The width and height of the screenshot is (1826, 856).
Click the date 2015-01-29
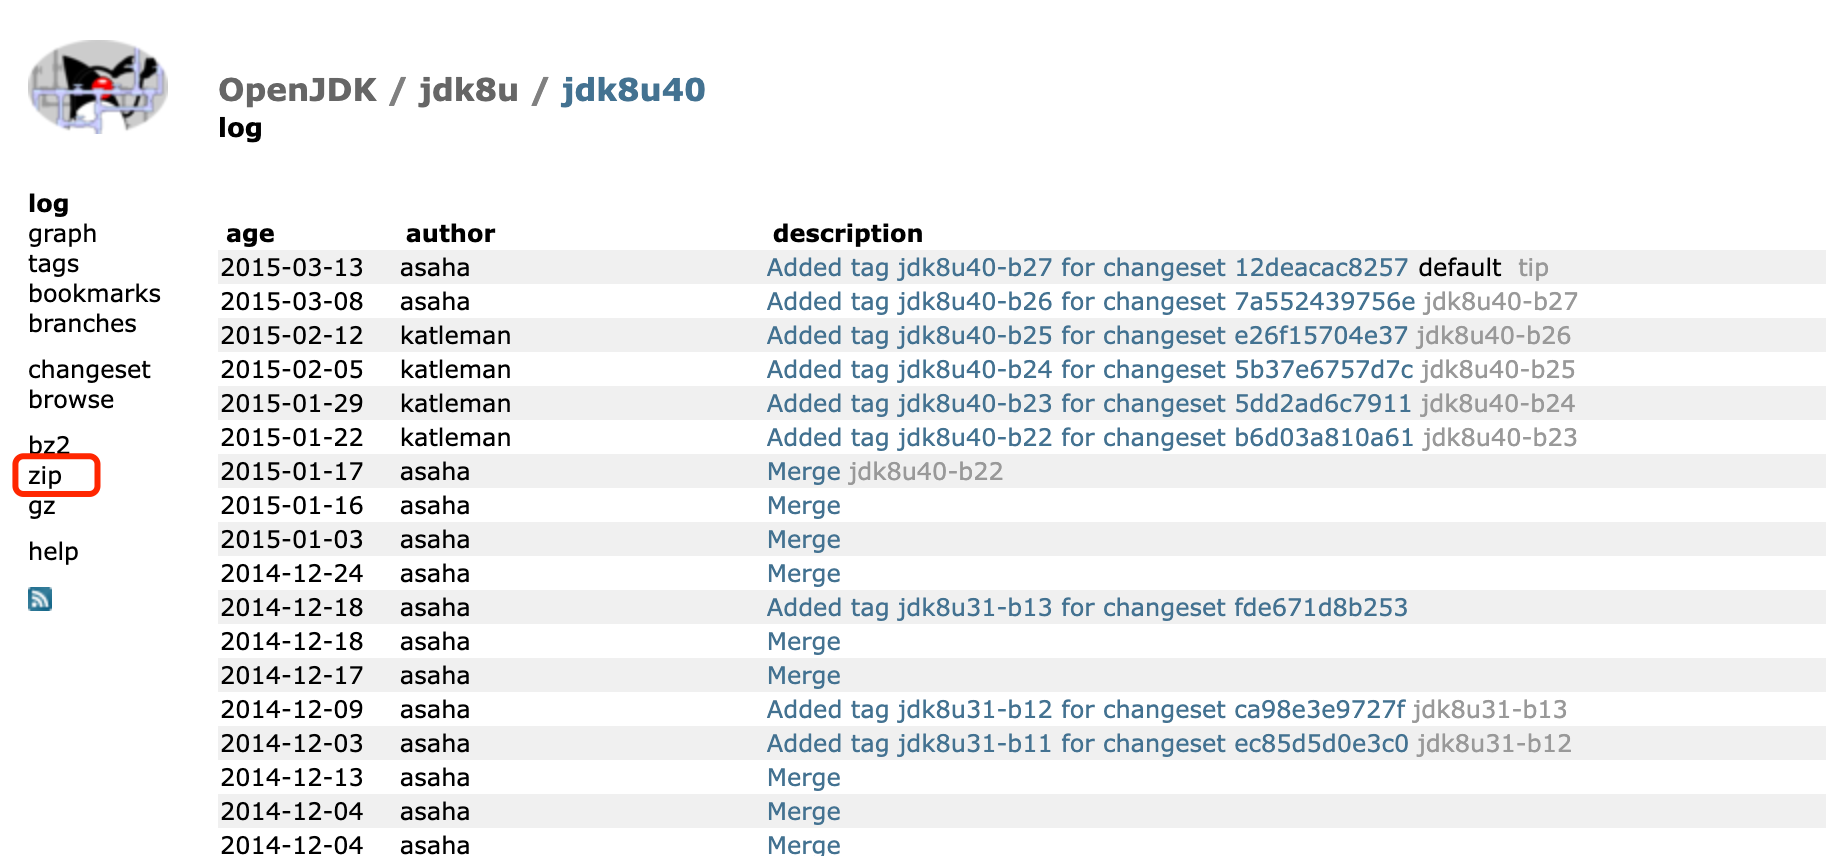pos(292,404)
